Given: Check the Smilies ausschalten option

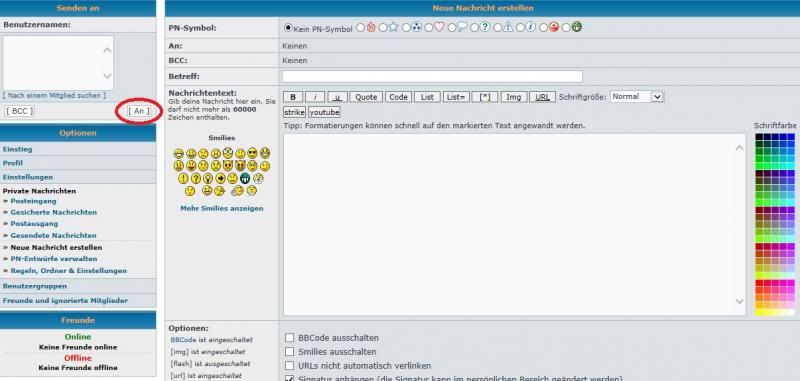Looking at the screenshot, I should [289, 352].
